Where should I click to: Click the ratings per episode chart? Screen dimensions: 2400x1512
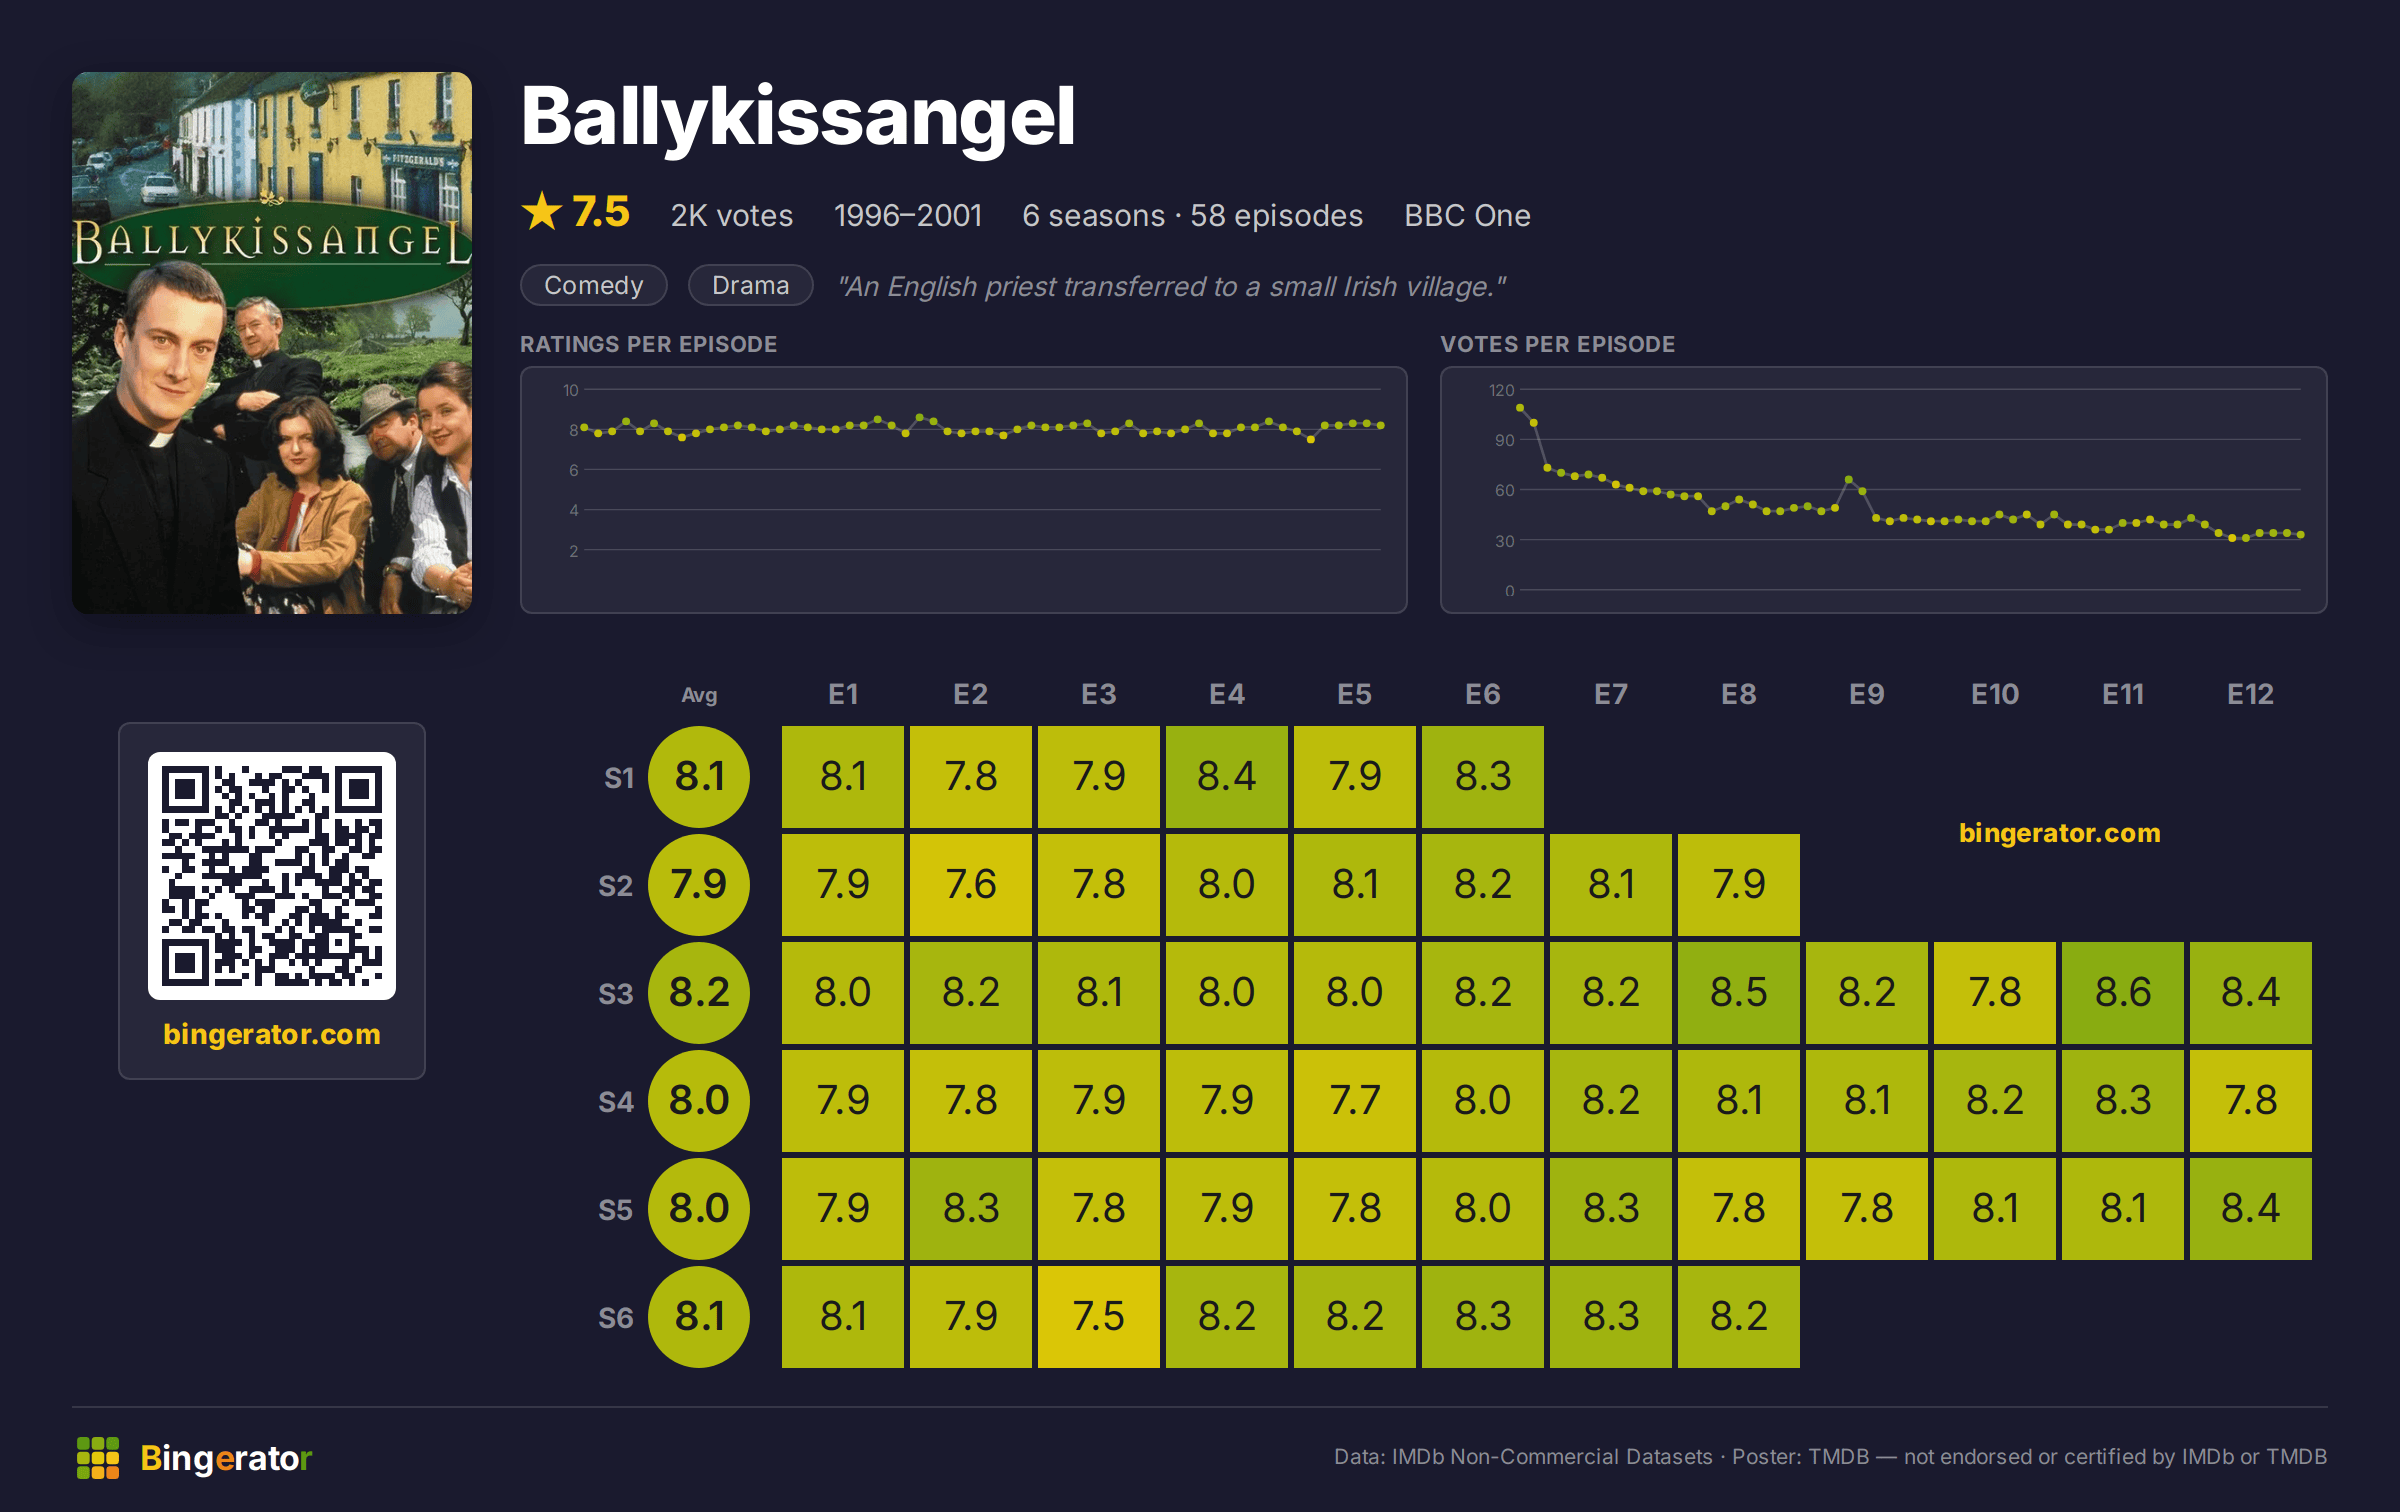[x=964, y=490]
